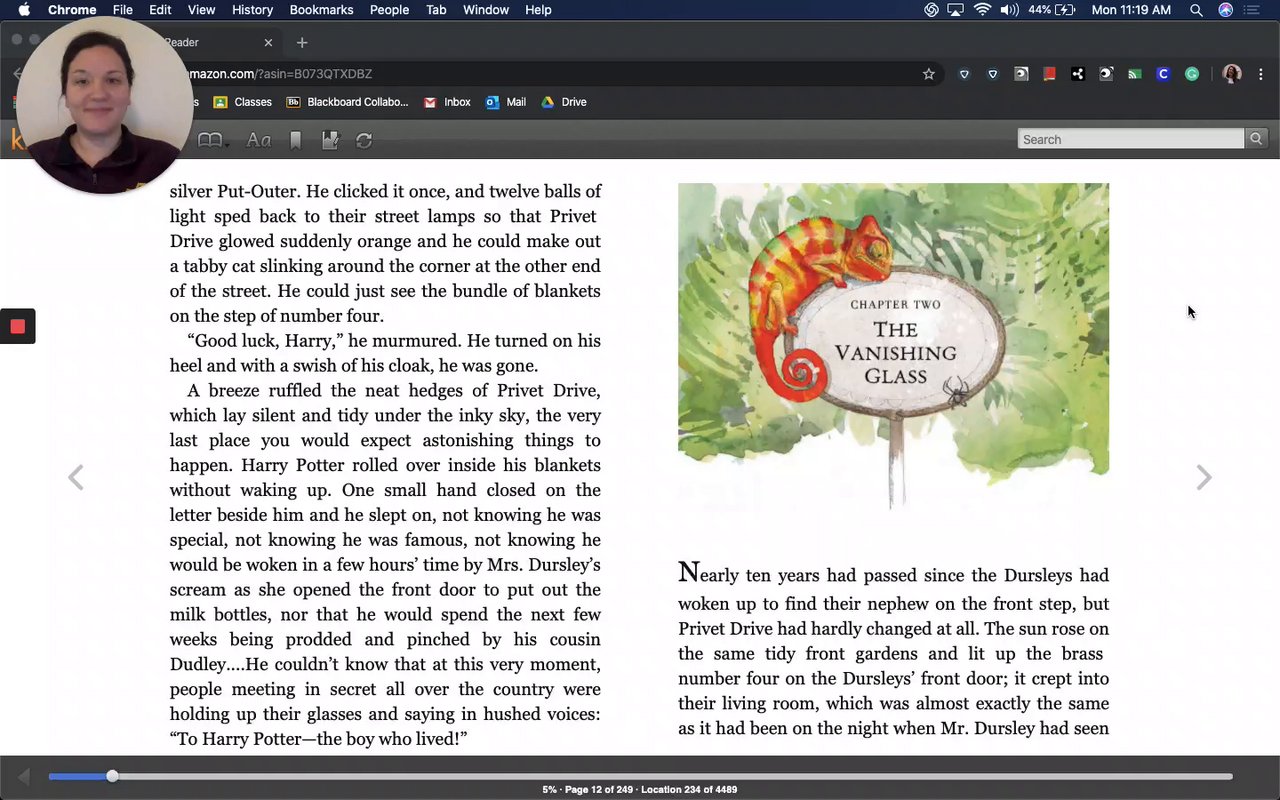The height and width of the screenshot is (800, 1280).
Task: Open the People menu
Action: tap(389, 10)
